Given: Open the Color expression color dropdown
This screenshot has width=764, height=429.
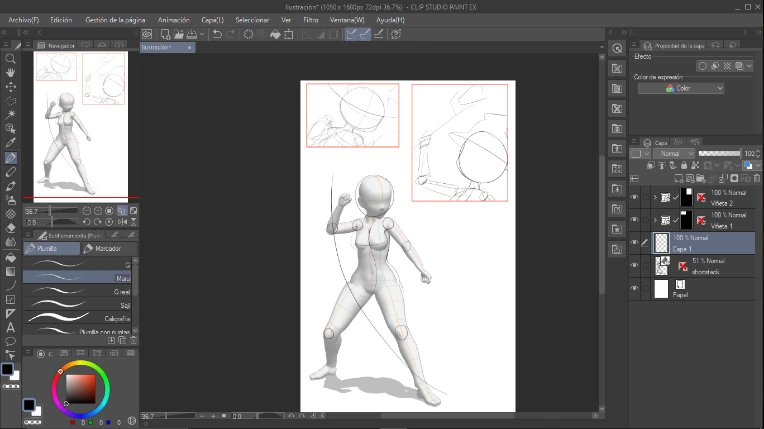Looking at the screenshot, I should (x=681, y=88).
